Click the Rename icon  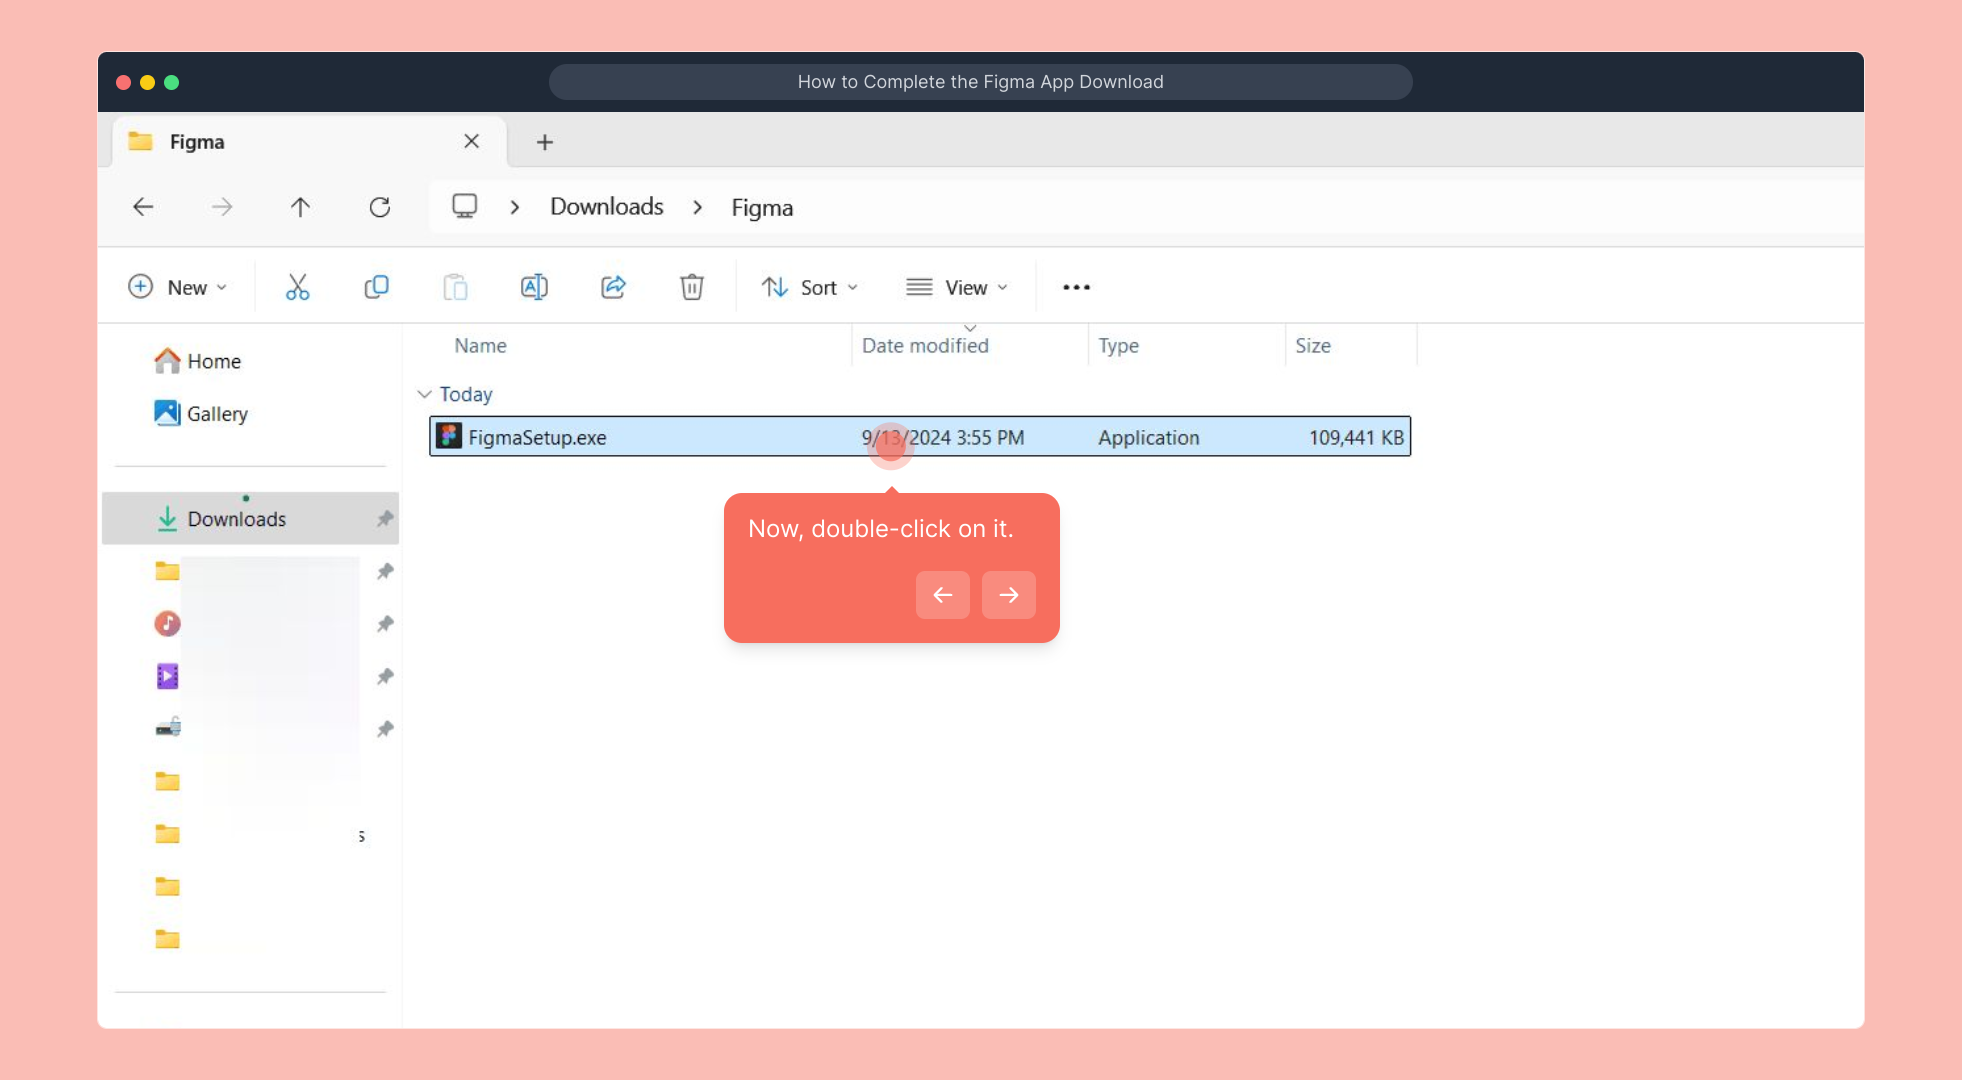[534, 287]
